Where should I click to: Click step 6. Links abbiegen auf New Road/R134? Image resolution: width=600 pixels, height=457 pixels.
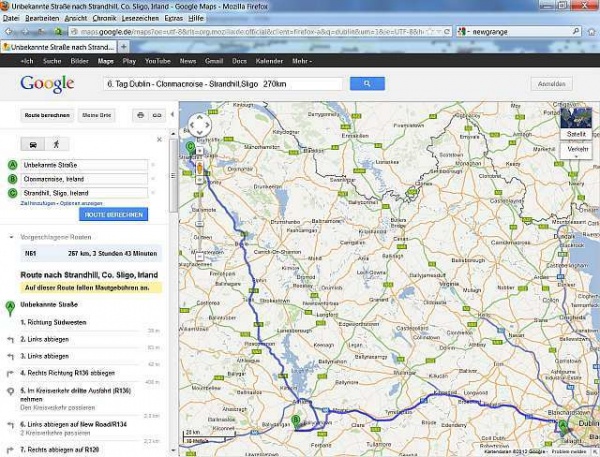coord(73,424)
